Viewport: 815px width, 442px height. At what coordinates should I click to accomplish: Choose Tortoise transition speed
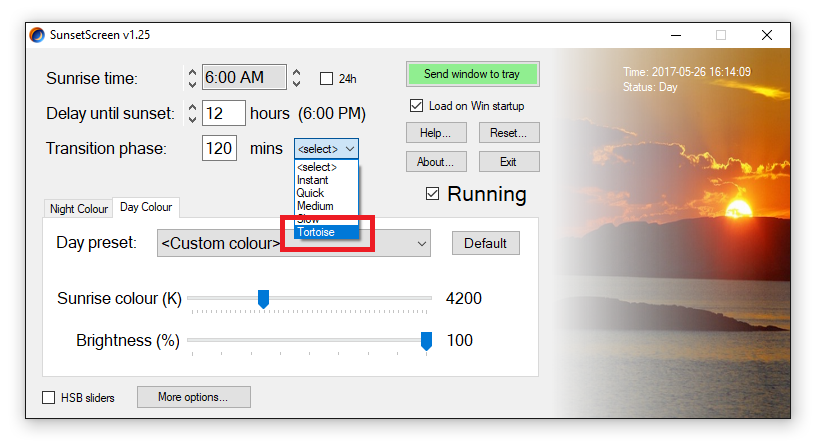coord(326,232)
